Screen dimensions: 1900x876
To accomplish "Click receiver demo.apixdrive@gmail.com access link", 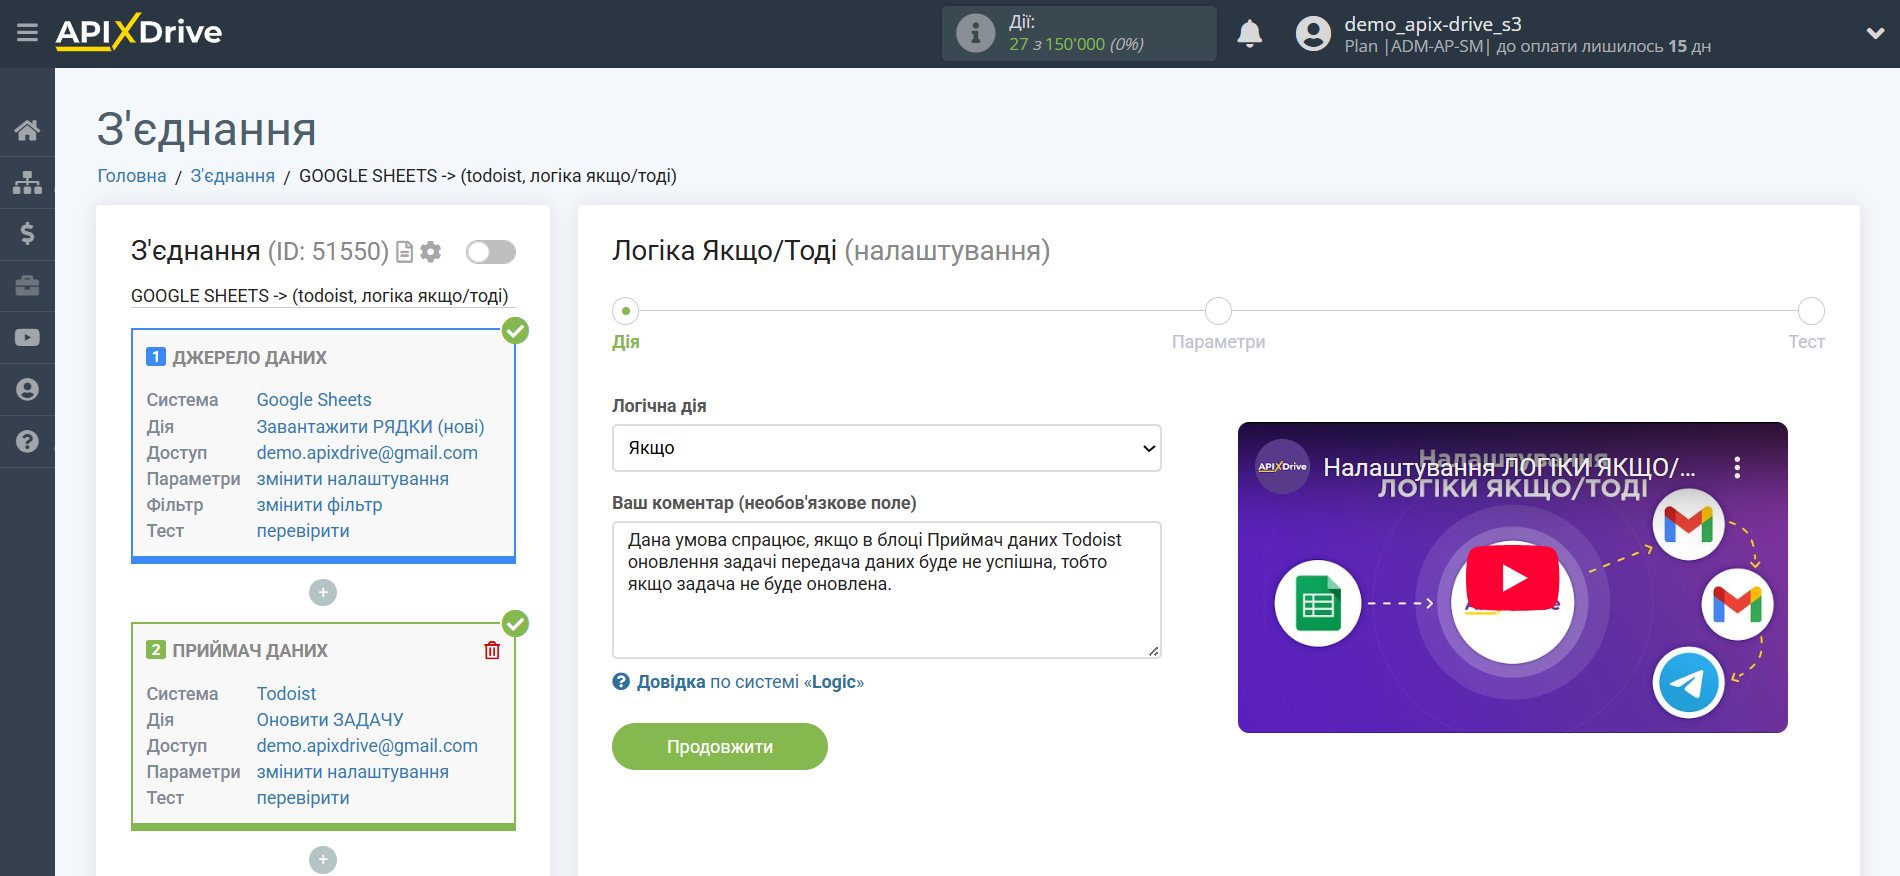I will [x=367, y=746].
